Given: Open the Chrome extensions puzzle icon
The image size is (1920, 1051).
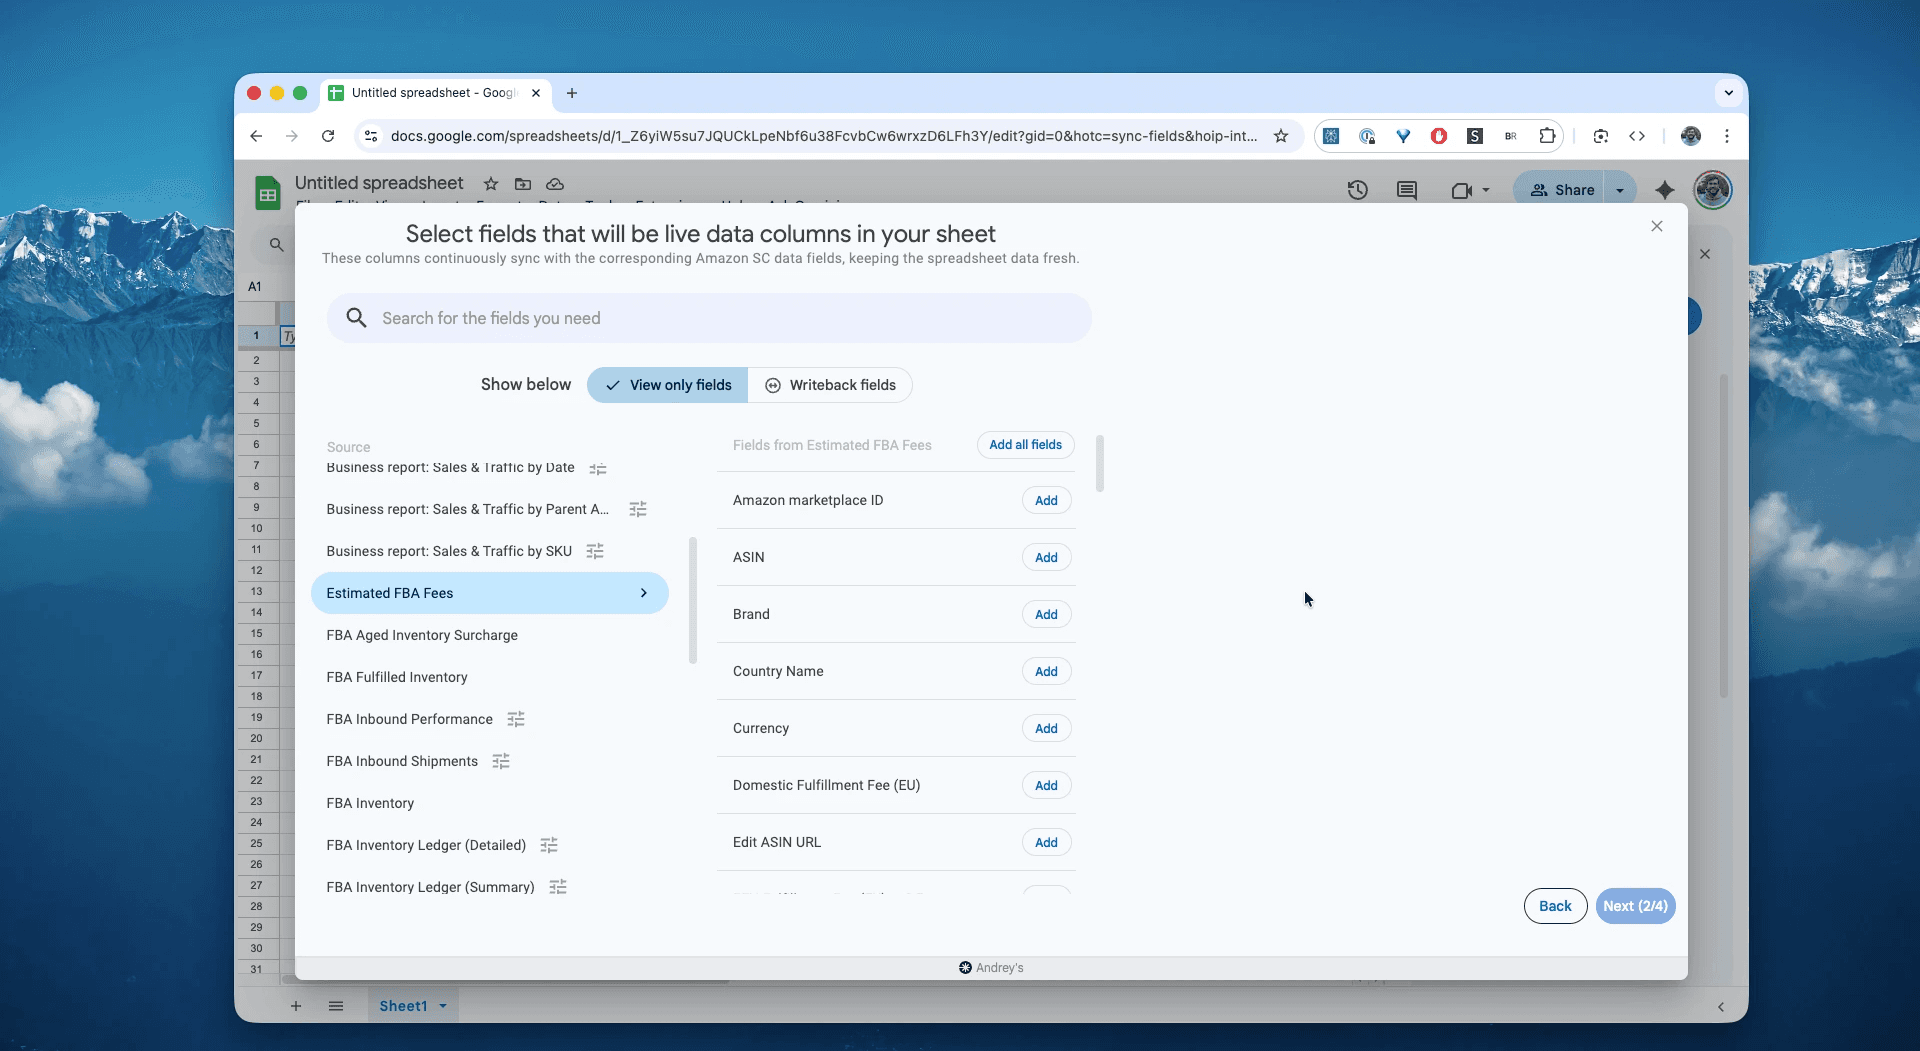Looking at the screenshot, I should pos(1547,136).
